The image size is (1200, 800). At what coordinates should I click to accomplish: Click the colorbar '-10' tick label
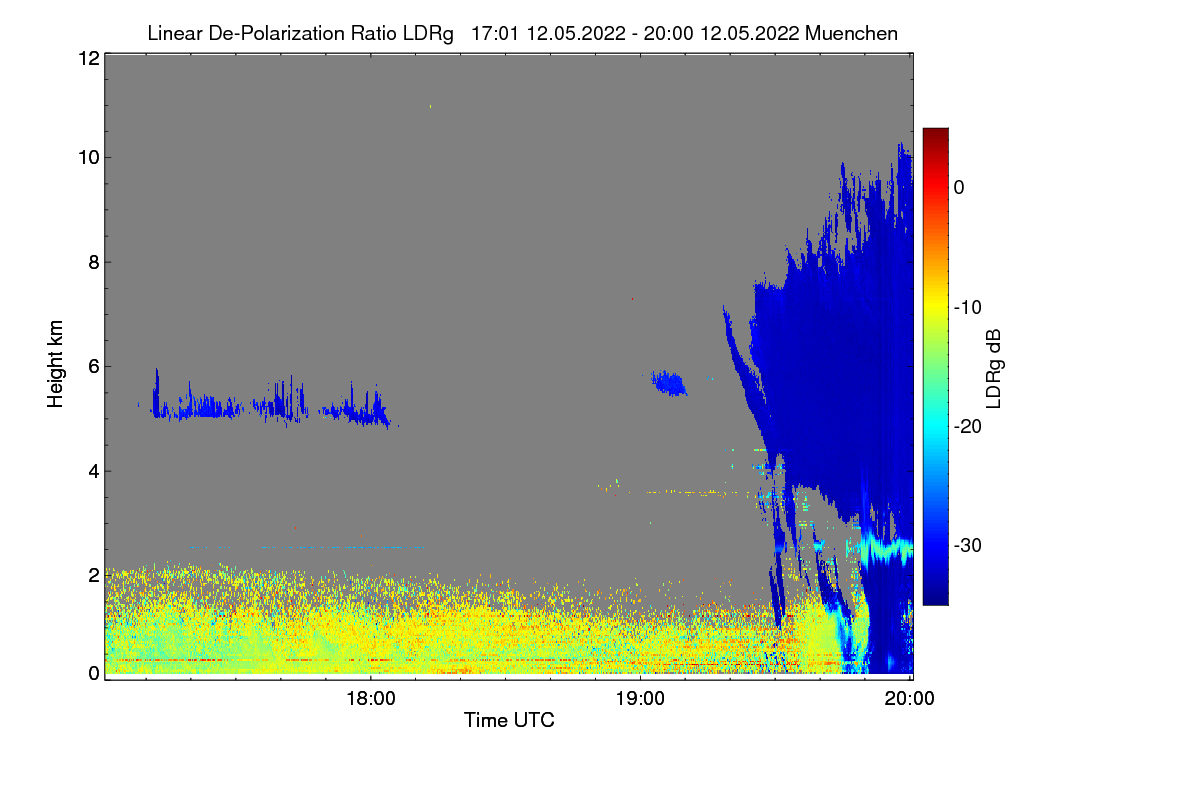[x=966, y=307]
